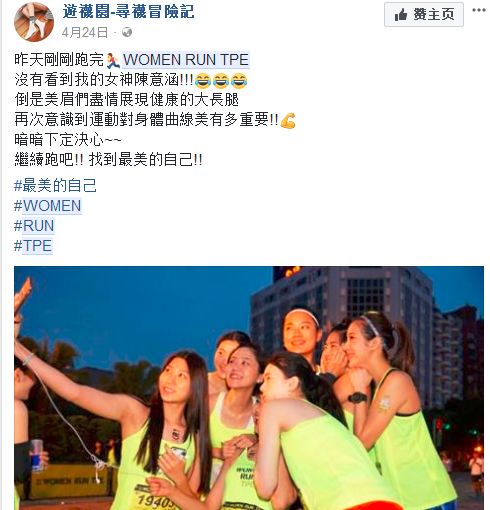Click the thumbs-up icon in 赞主页
The width and height of the screenshot is (490, 510).
[x=401, y=15]
